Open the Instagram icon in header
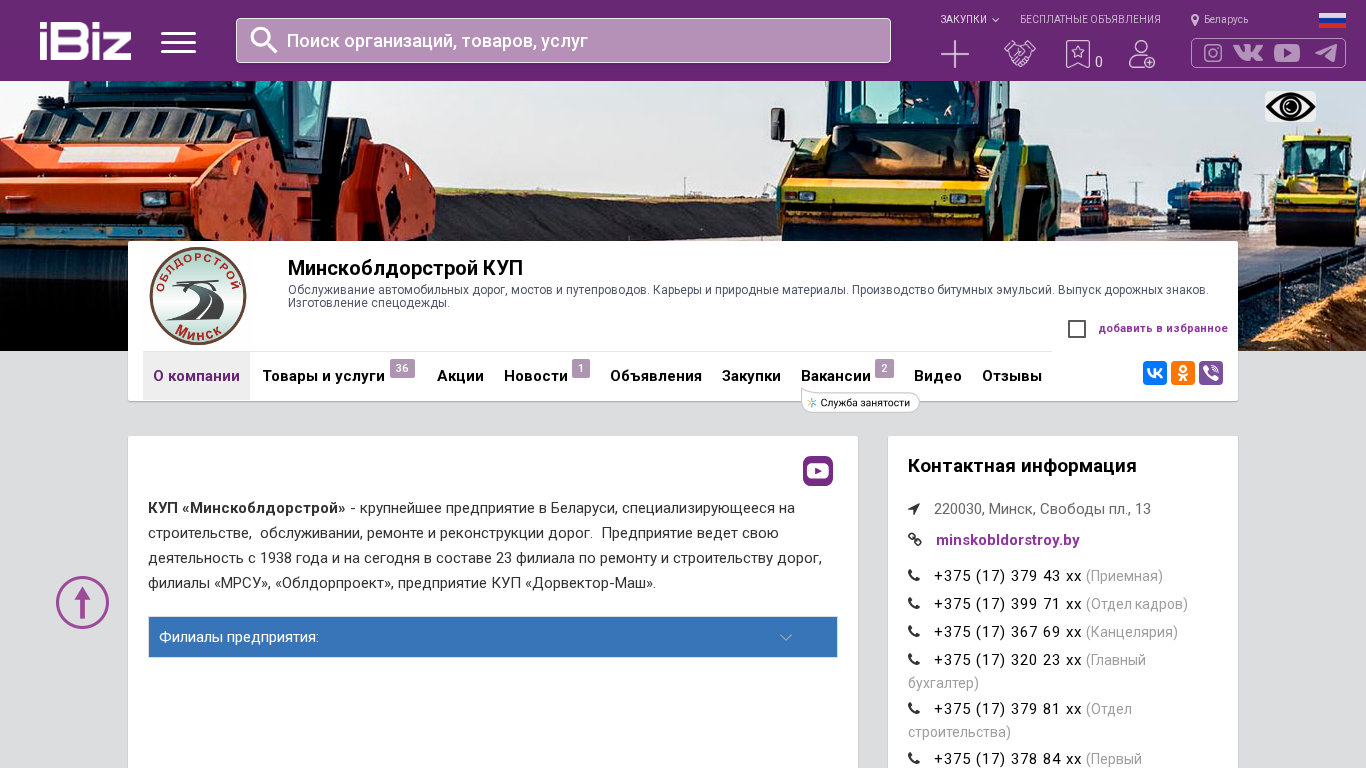 (x=1213, y=53)
